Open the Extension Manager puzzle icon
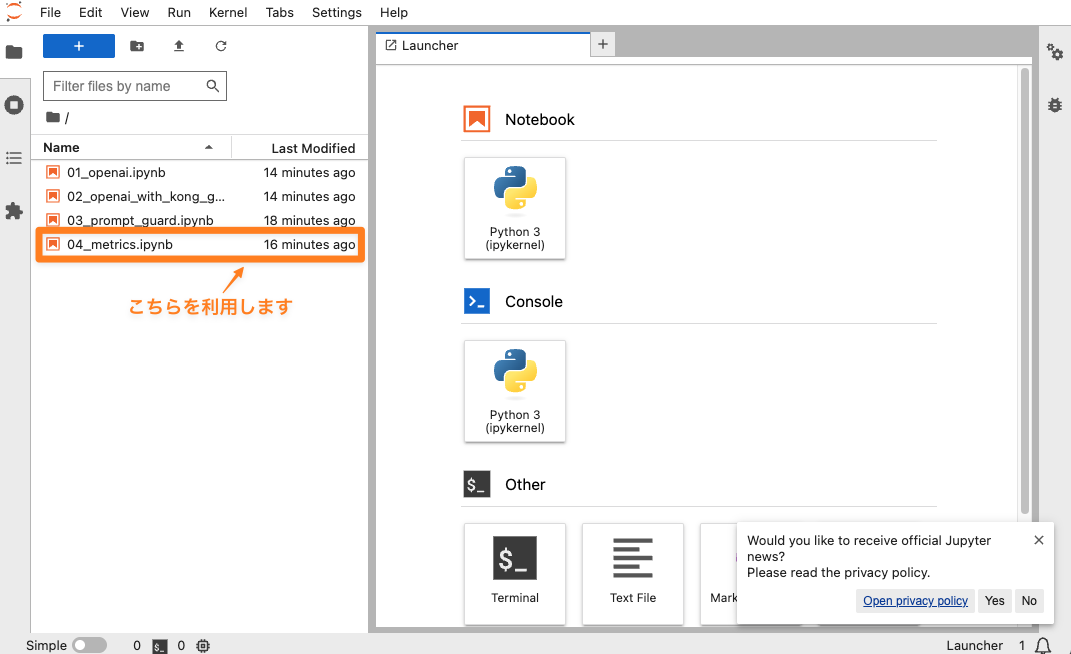Viewport: 1071px width, 654px height. click(14, 211)
